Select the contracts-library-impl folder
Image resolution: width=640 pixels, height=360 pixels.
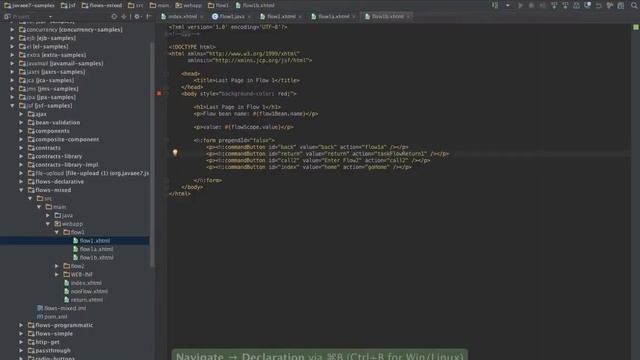[x=63, y=165]
